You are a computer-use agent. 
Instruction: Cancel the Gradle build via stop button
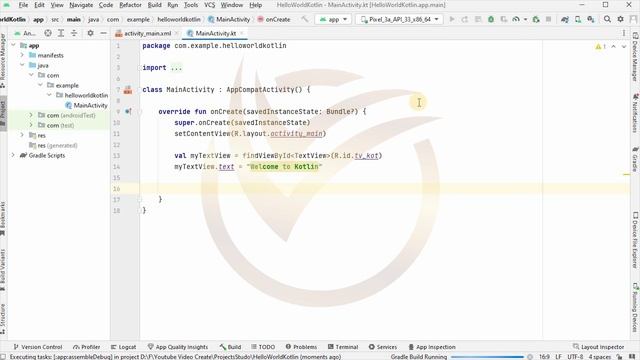[530, 357]
